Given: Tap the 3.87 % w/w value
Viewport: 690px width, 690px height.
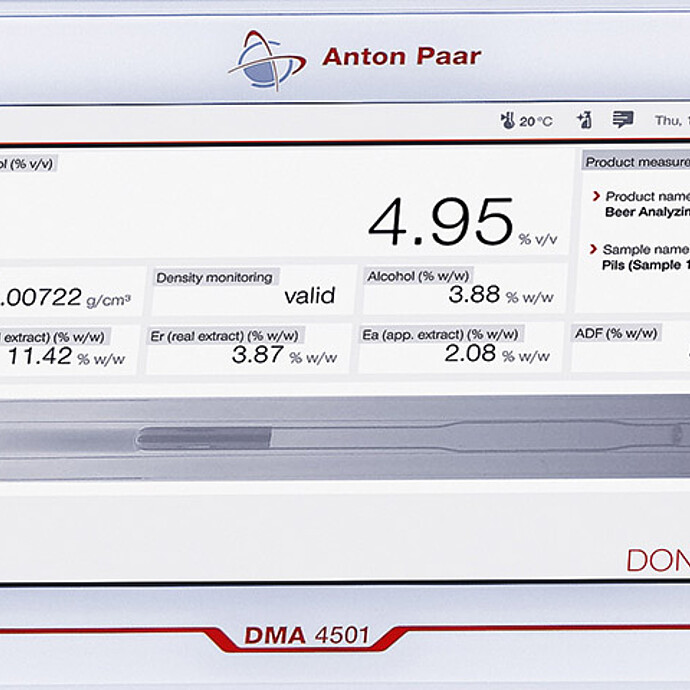Looking at the screenshot, I should (284, 355).
